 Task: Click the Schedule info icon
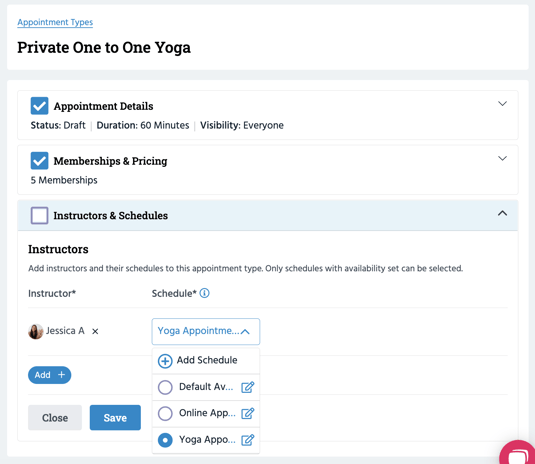coord(204,293)
